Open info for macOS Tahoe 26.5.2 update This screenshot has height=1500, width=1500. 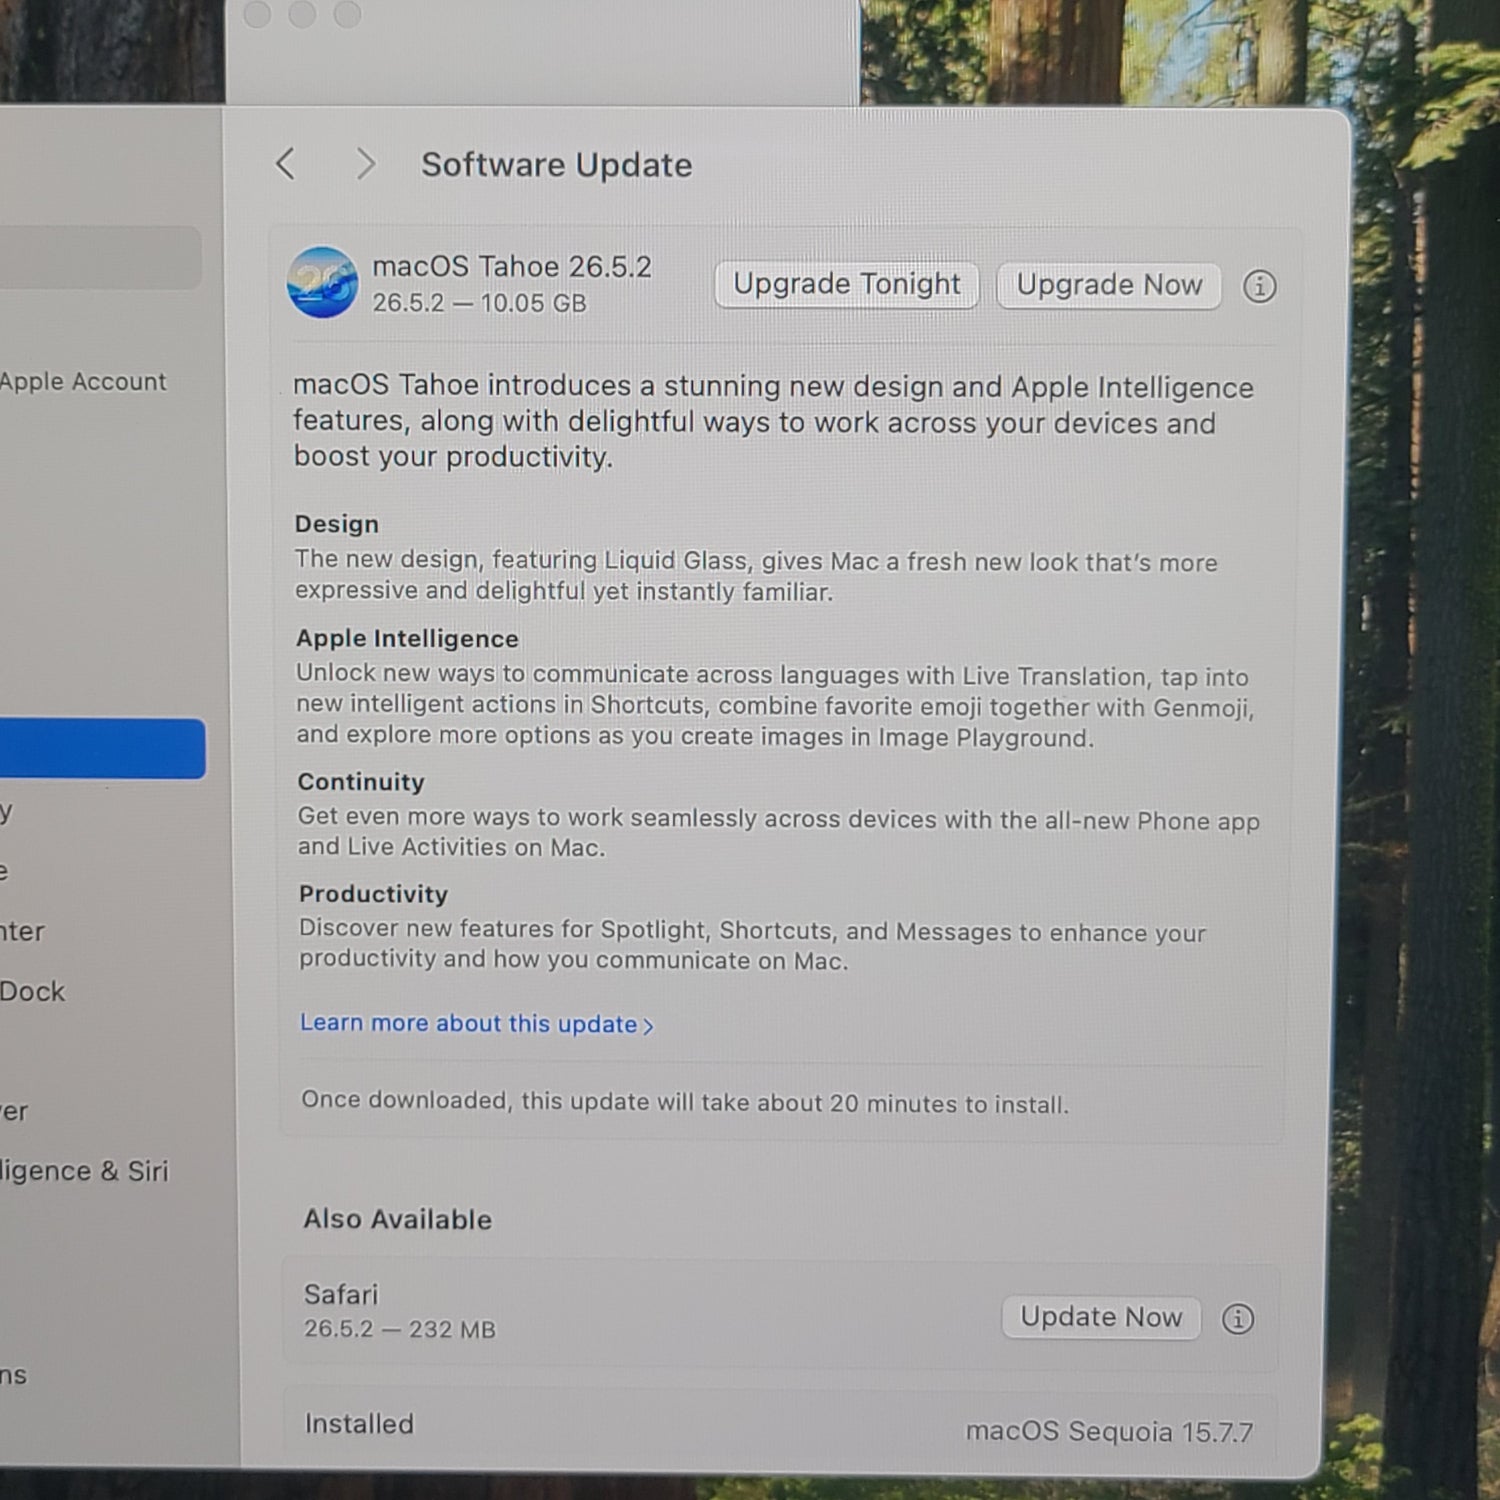(x=1259, y=287)
